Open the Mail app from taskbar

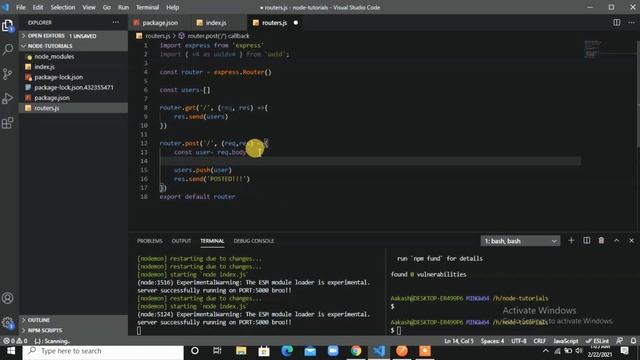[x=310, y=351]
